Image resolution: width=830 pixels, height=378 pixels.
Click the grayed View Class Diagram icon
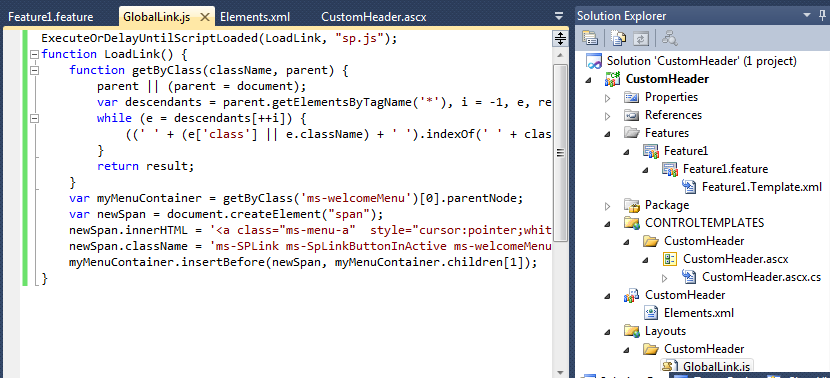670,38
